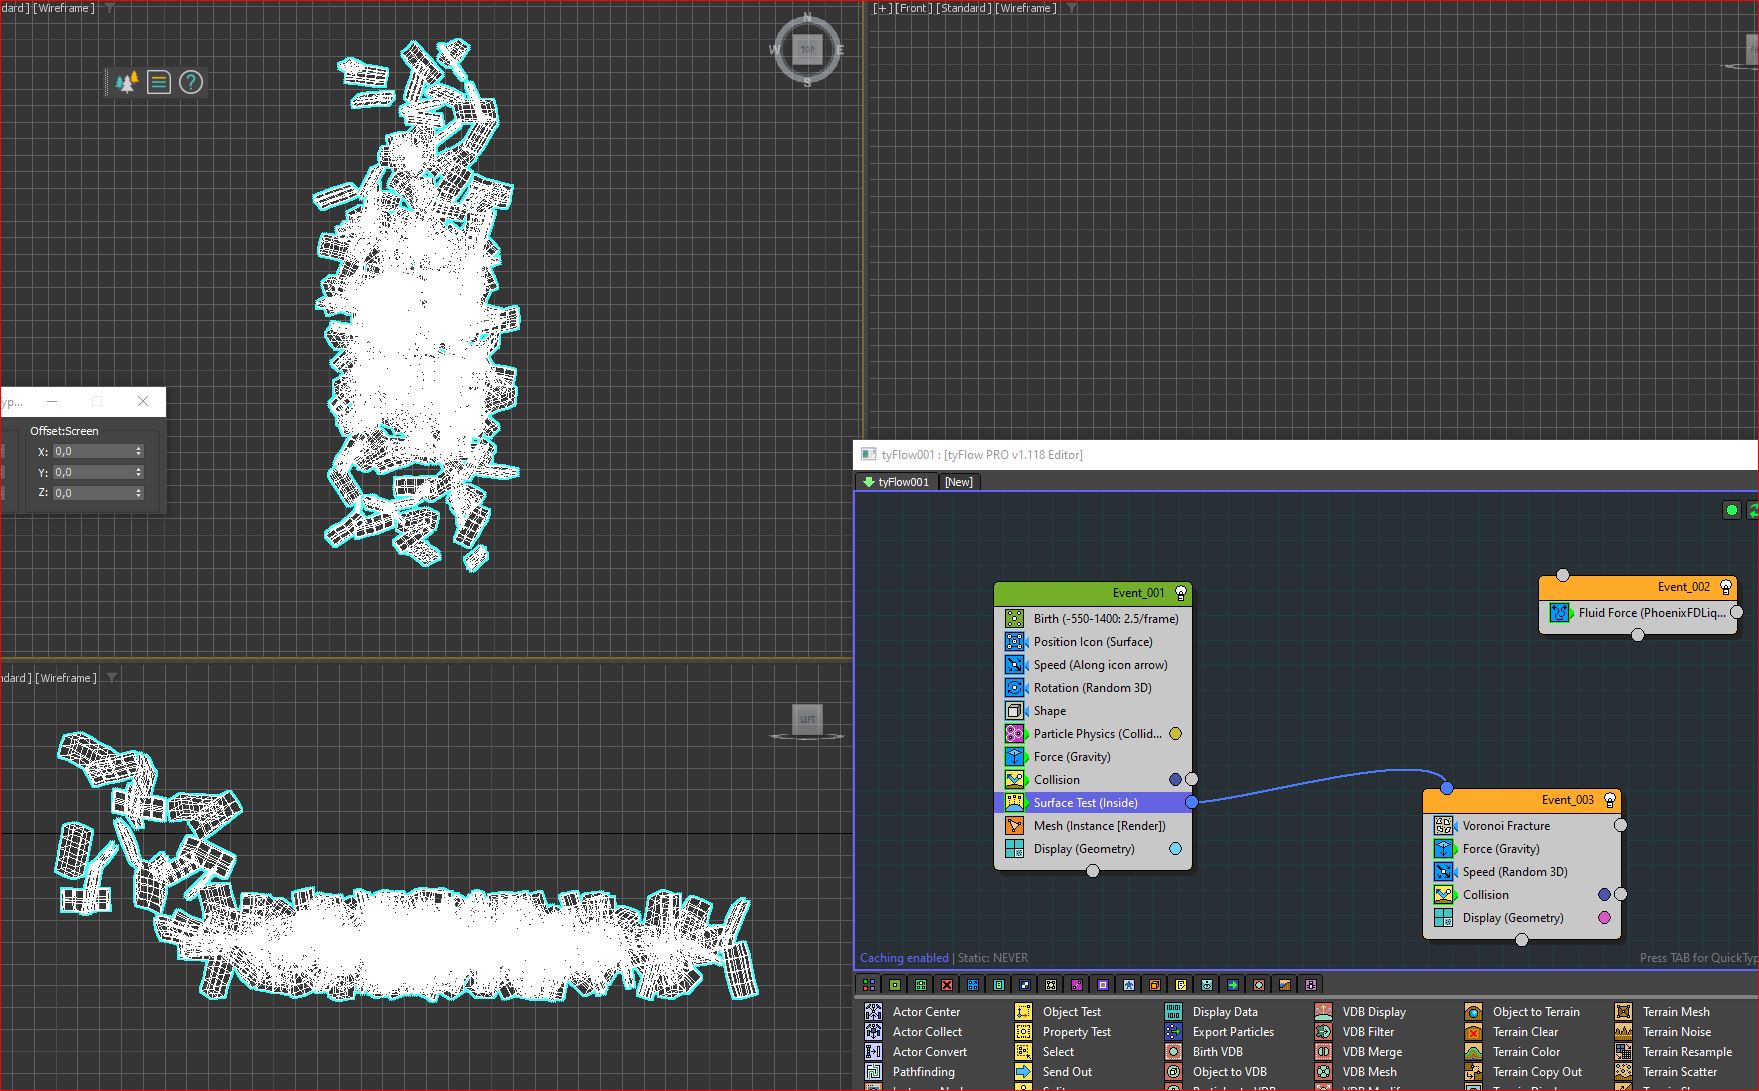This screenshot has height=1091, width=1759.
Task: Open the Wireframe menu in bottom-left viewport
Action: pyautogui.click(x=66, y=678)
